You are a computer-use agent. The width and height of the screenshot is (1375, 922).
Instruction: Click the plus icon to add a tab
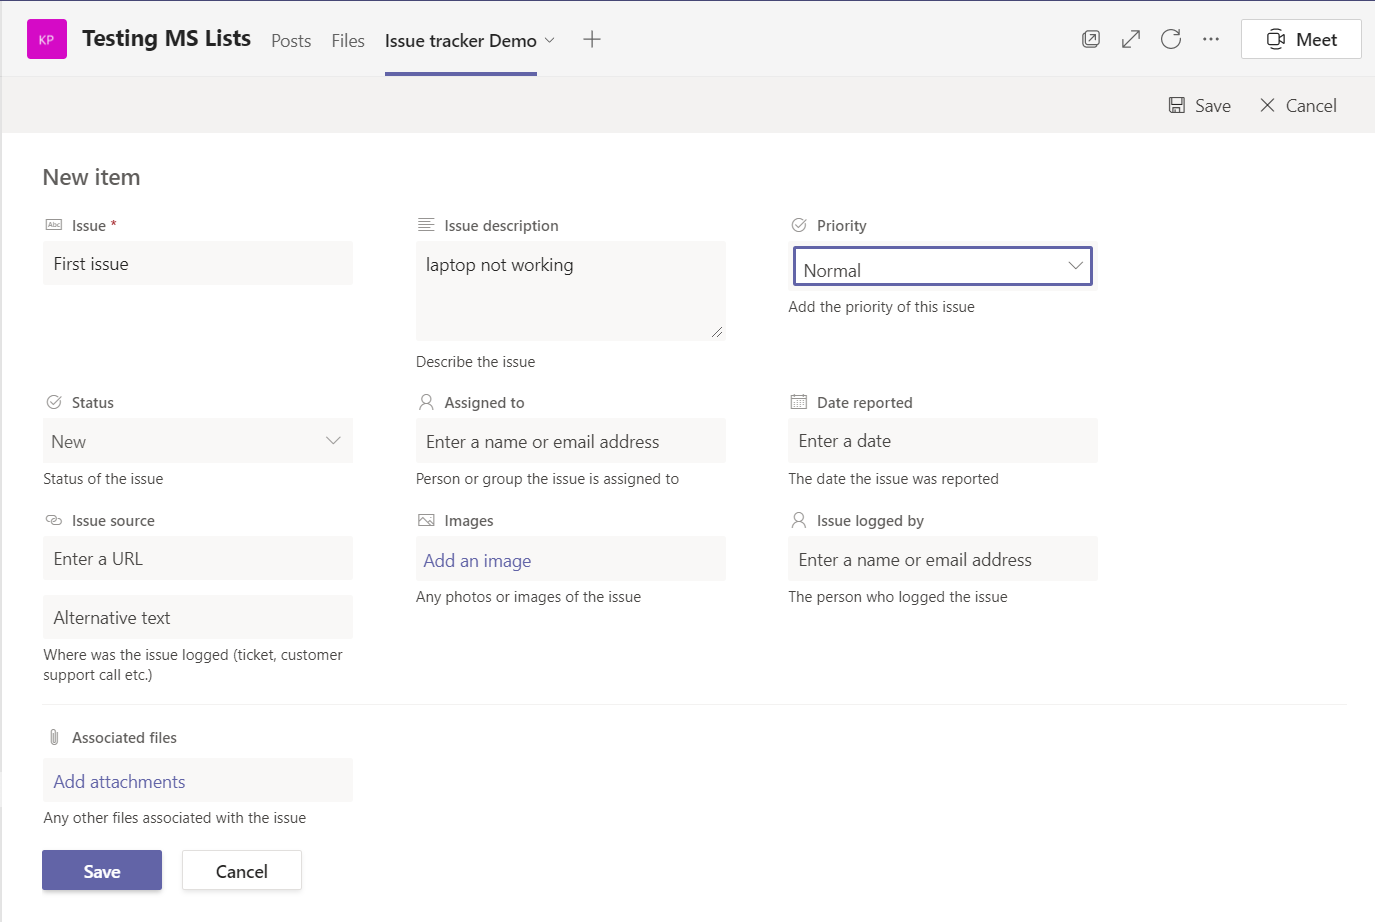pyautogui.click(x=592, y=39)
